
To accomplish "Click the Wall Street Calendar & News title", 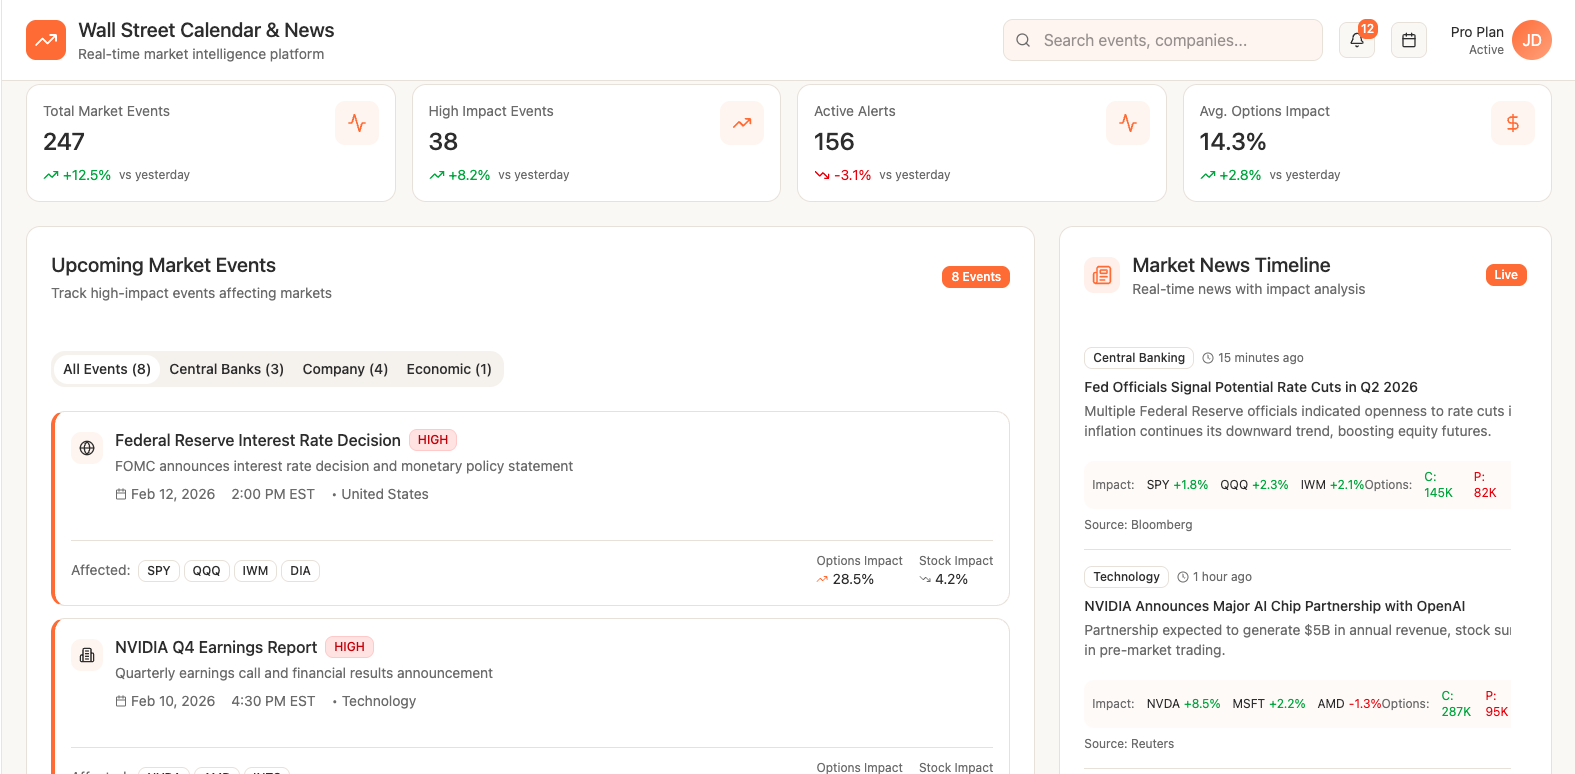I will pyautogui.click(x=206, y=30).
